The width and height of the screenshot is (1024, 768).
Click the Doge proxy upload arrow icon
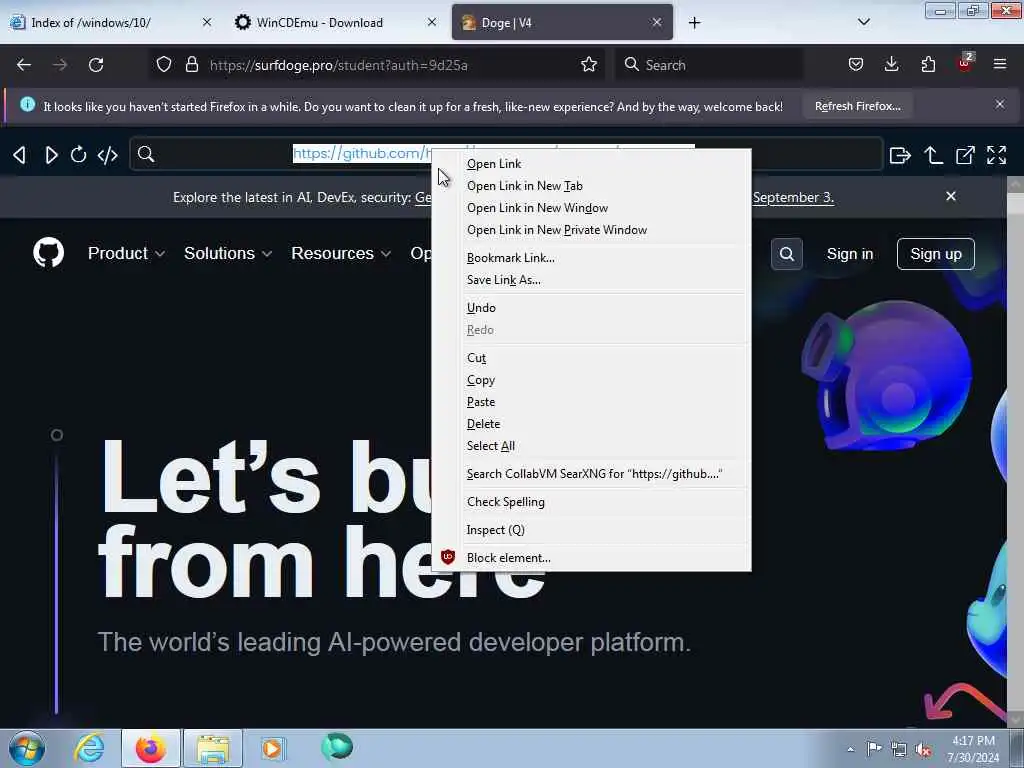coord(933,155)
